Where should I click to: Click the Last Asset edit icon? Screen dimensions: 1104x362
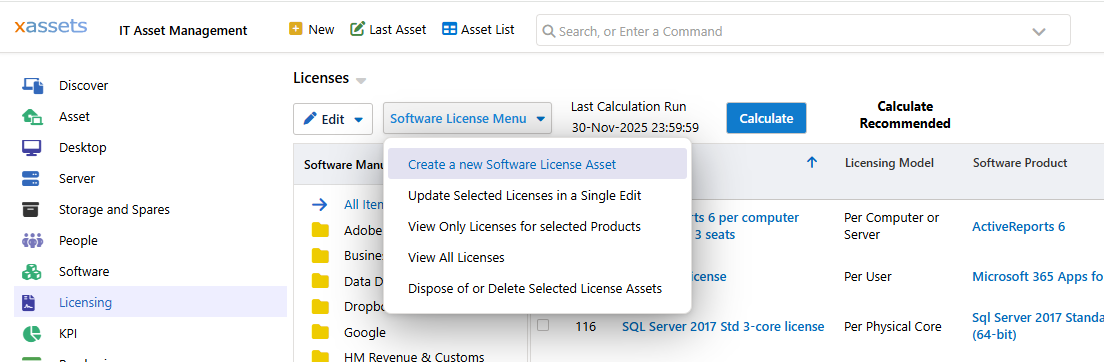click(357, 29)
